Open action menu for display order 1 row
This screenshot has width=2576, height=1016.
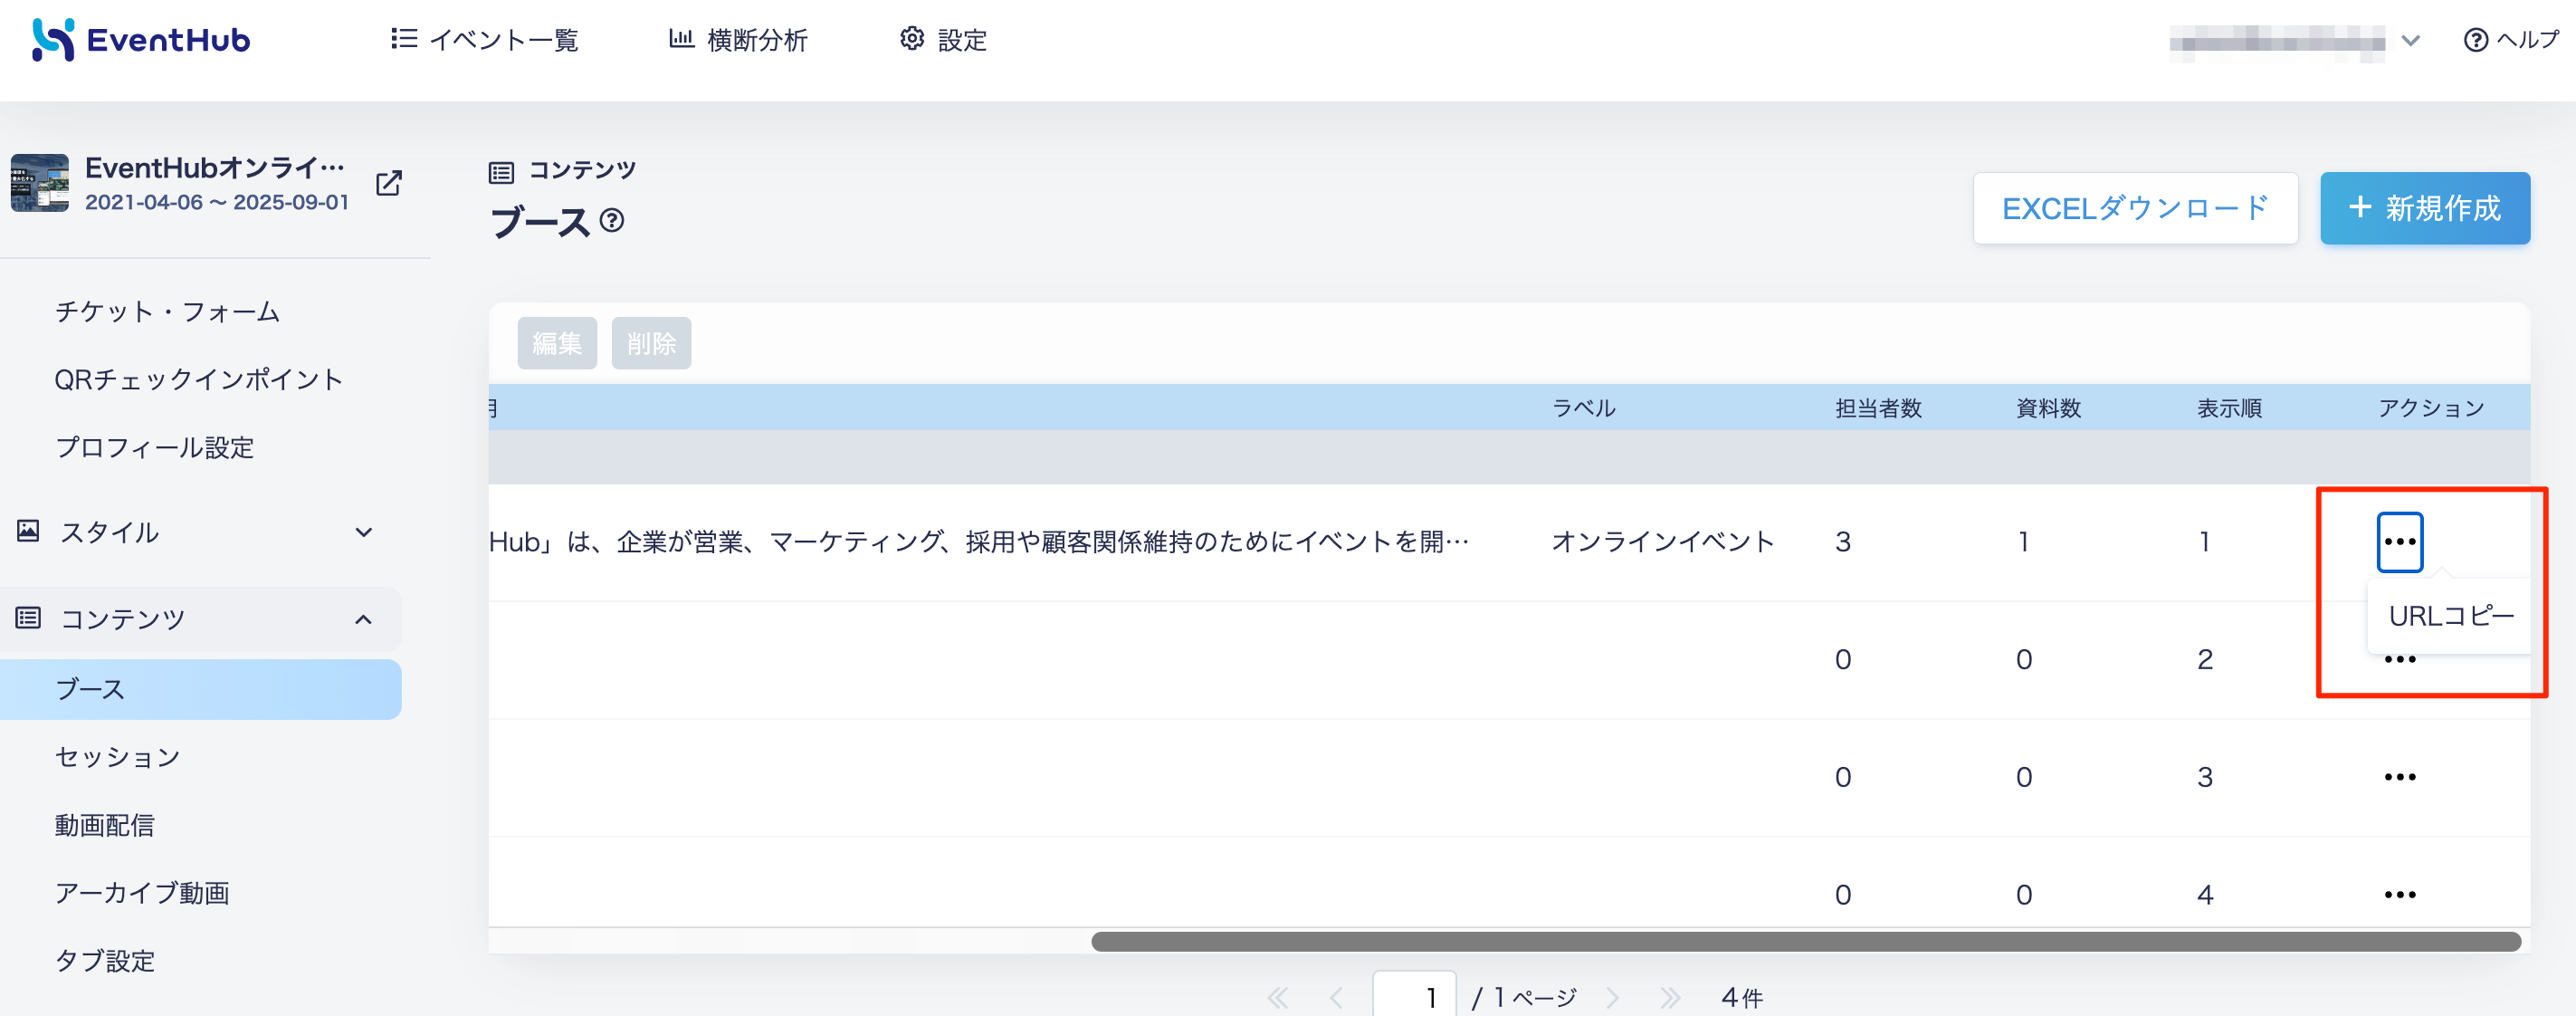pos(2399,542)
